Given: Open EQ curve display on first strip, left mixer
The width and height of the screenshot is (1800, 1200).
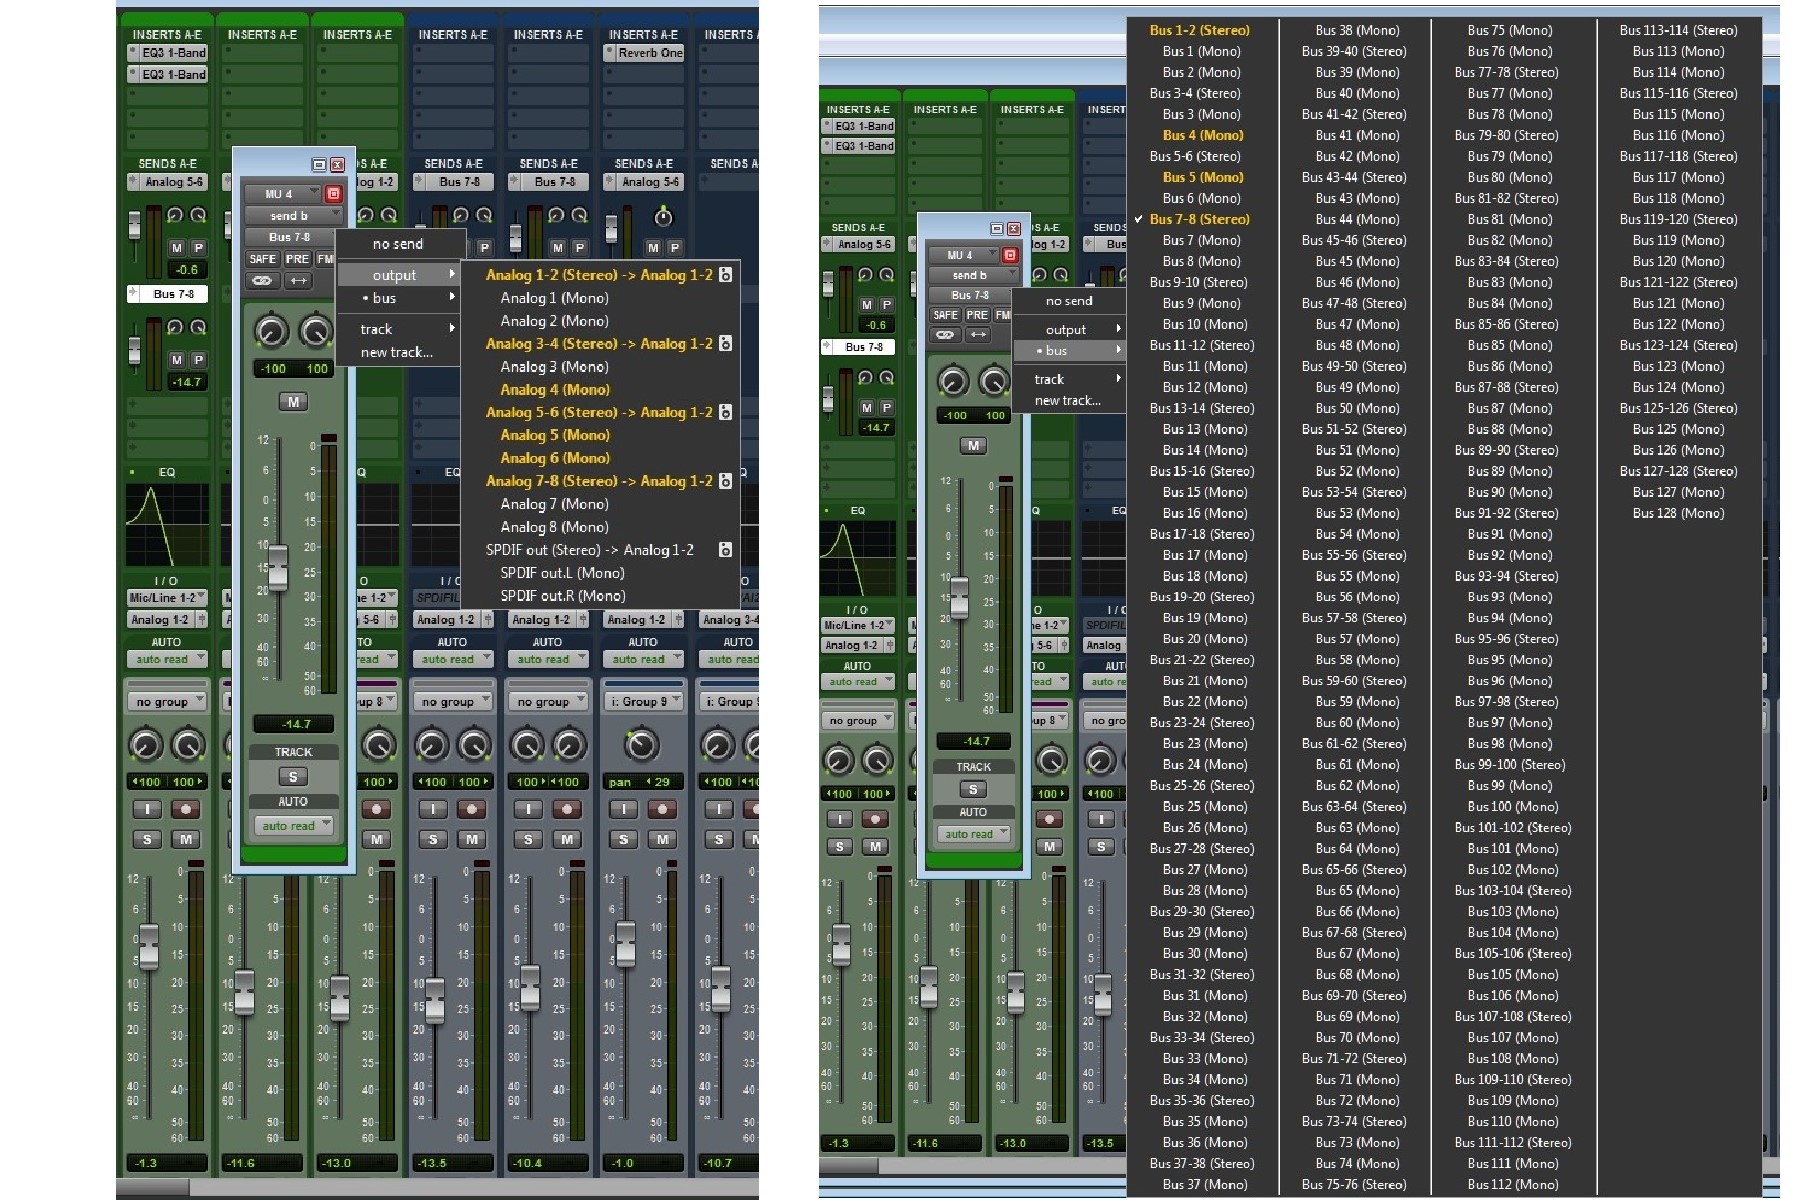Looking at the screenshot, I should (x=167, y=524).
